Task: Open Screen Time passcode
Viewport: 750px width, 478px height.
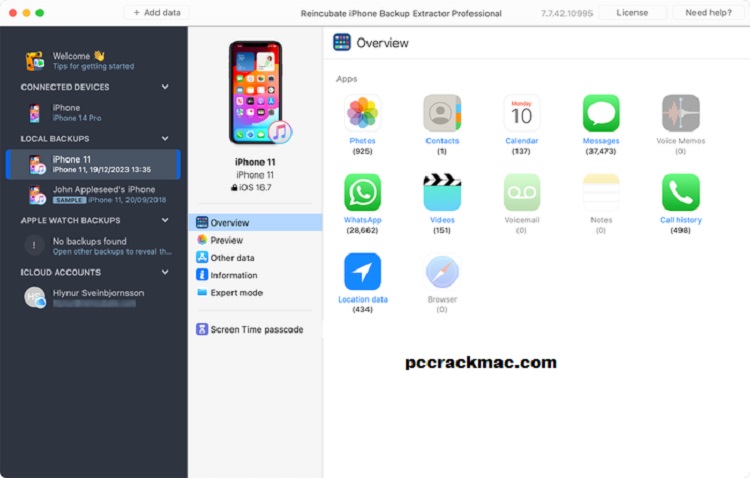Action: click(x=255, y=329)
